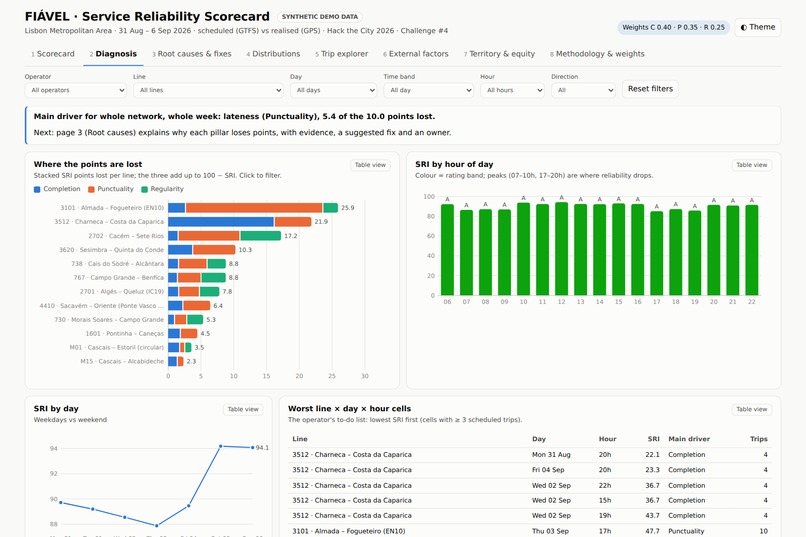Click the hour 06 bar in SRI chart

pos(447,250)
